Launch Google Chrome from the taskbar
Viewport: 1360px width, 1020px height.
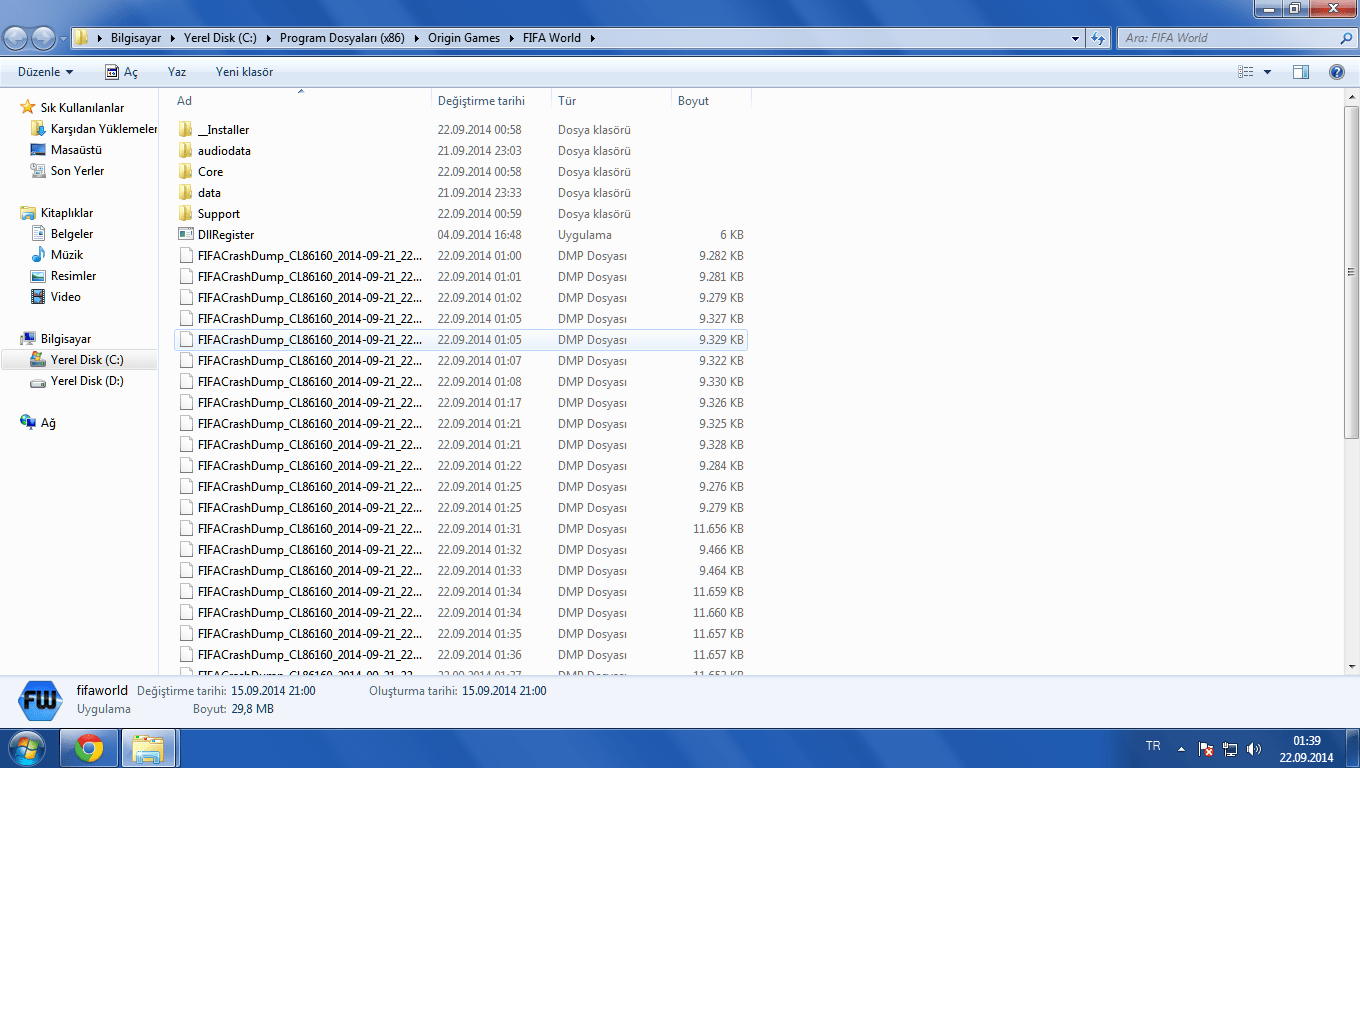[89, 748]
